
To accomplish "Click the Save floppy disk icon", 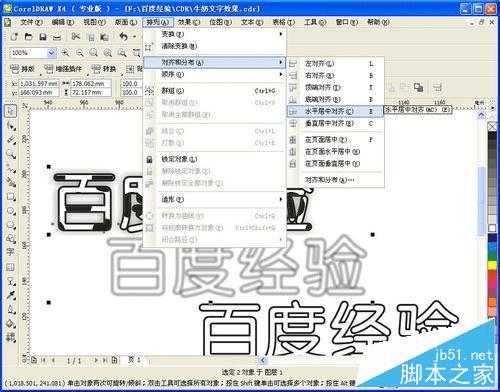I will [43, 37].
